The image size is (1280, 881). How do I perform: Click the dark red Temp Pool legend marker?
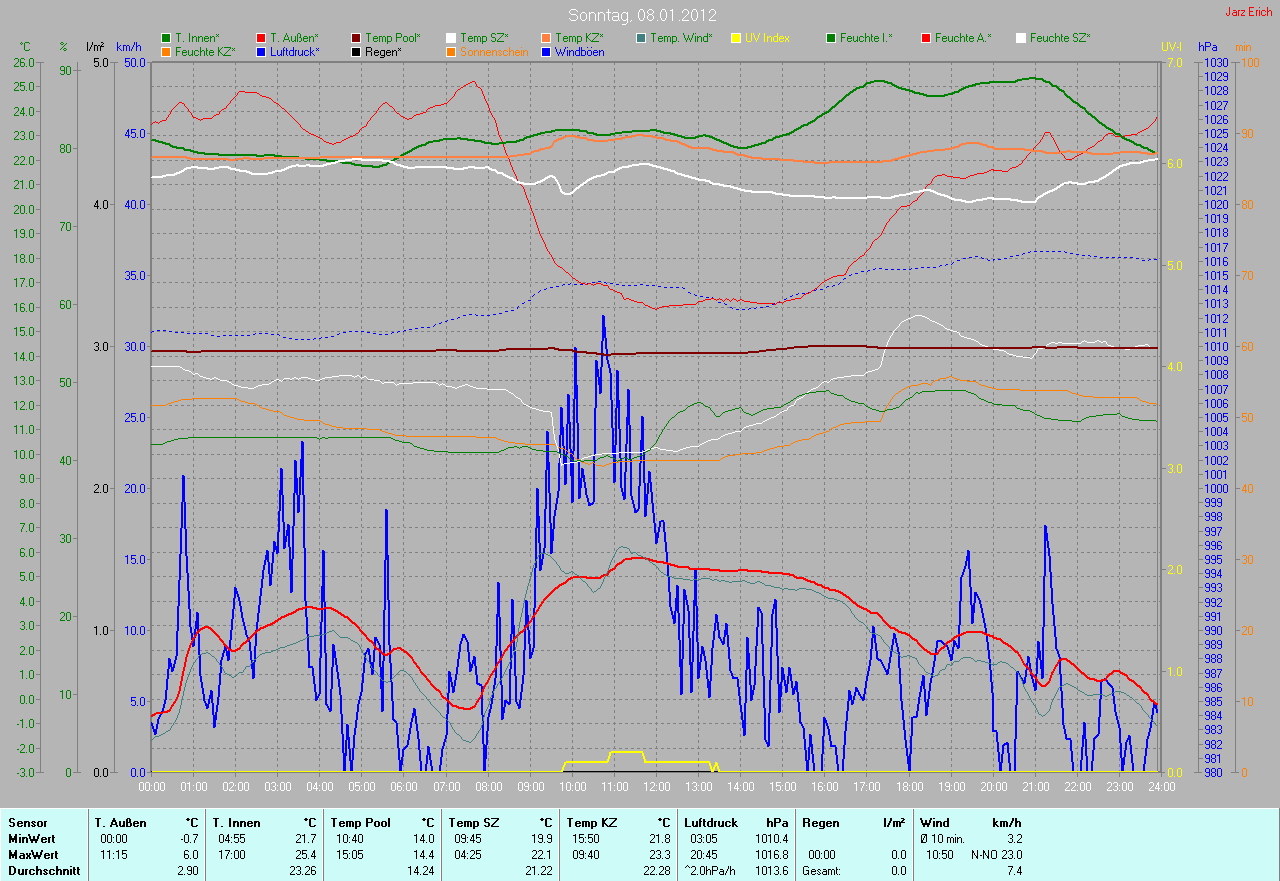pyautogui.click(x=356, y=38)
